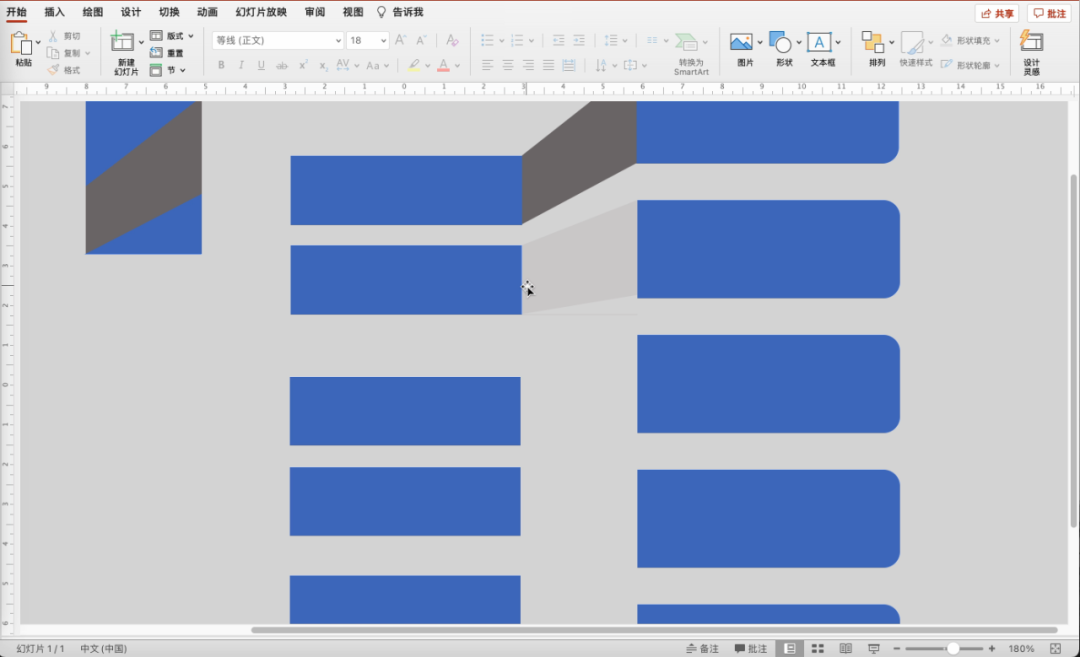Open the Design (设计) tab

click(x=131, y=12)
